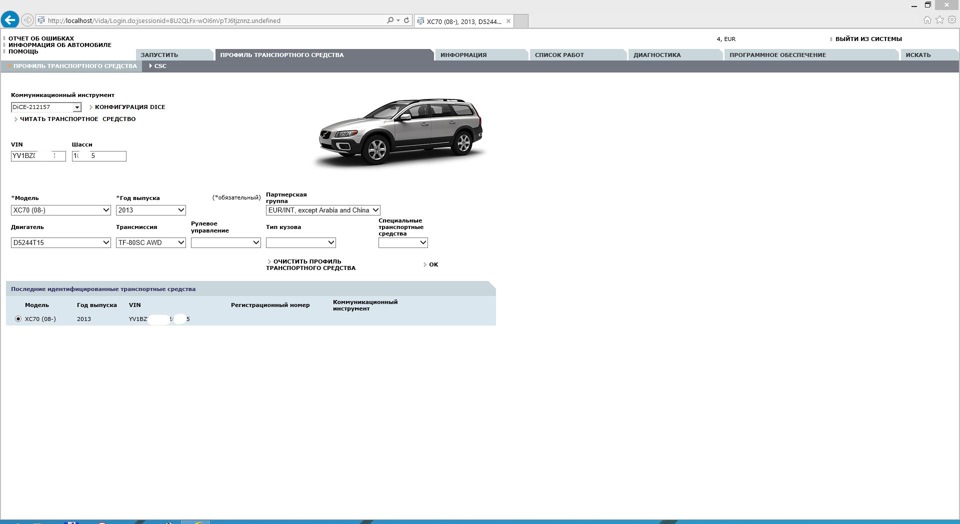Go to the ДИАГНОСТИКА tab
960x524 pixels.
pos(675,55)
